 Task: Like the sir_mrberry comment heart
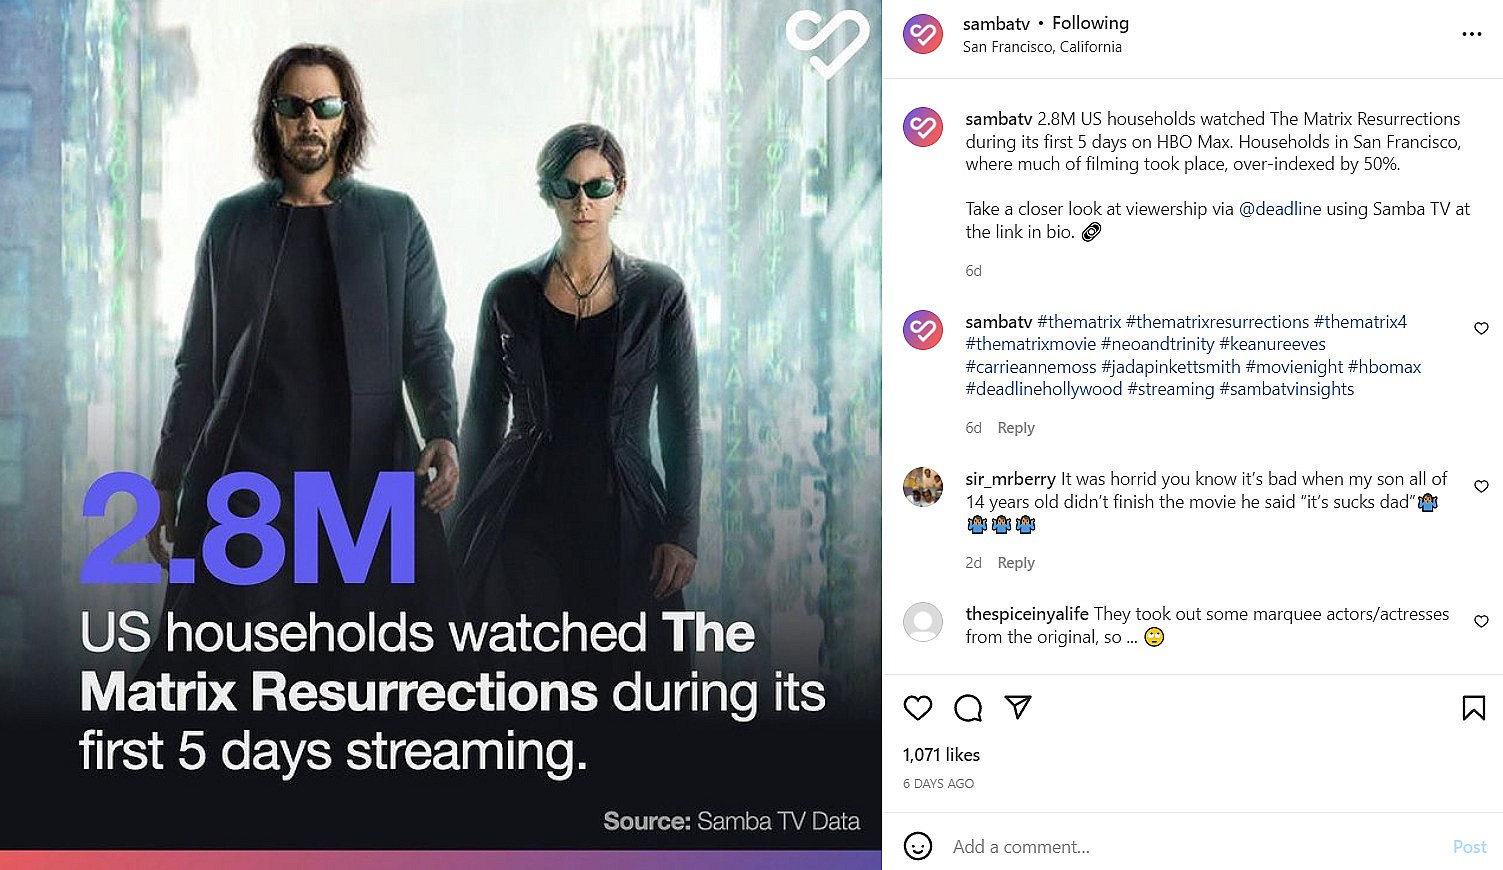point(1481,486)
